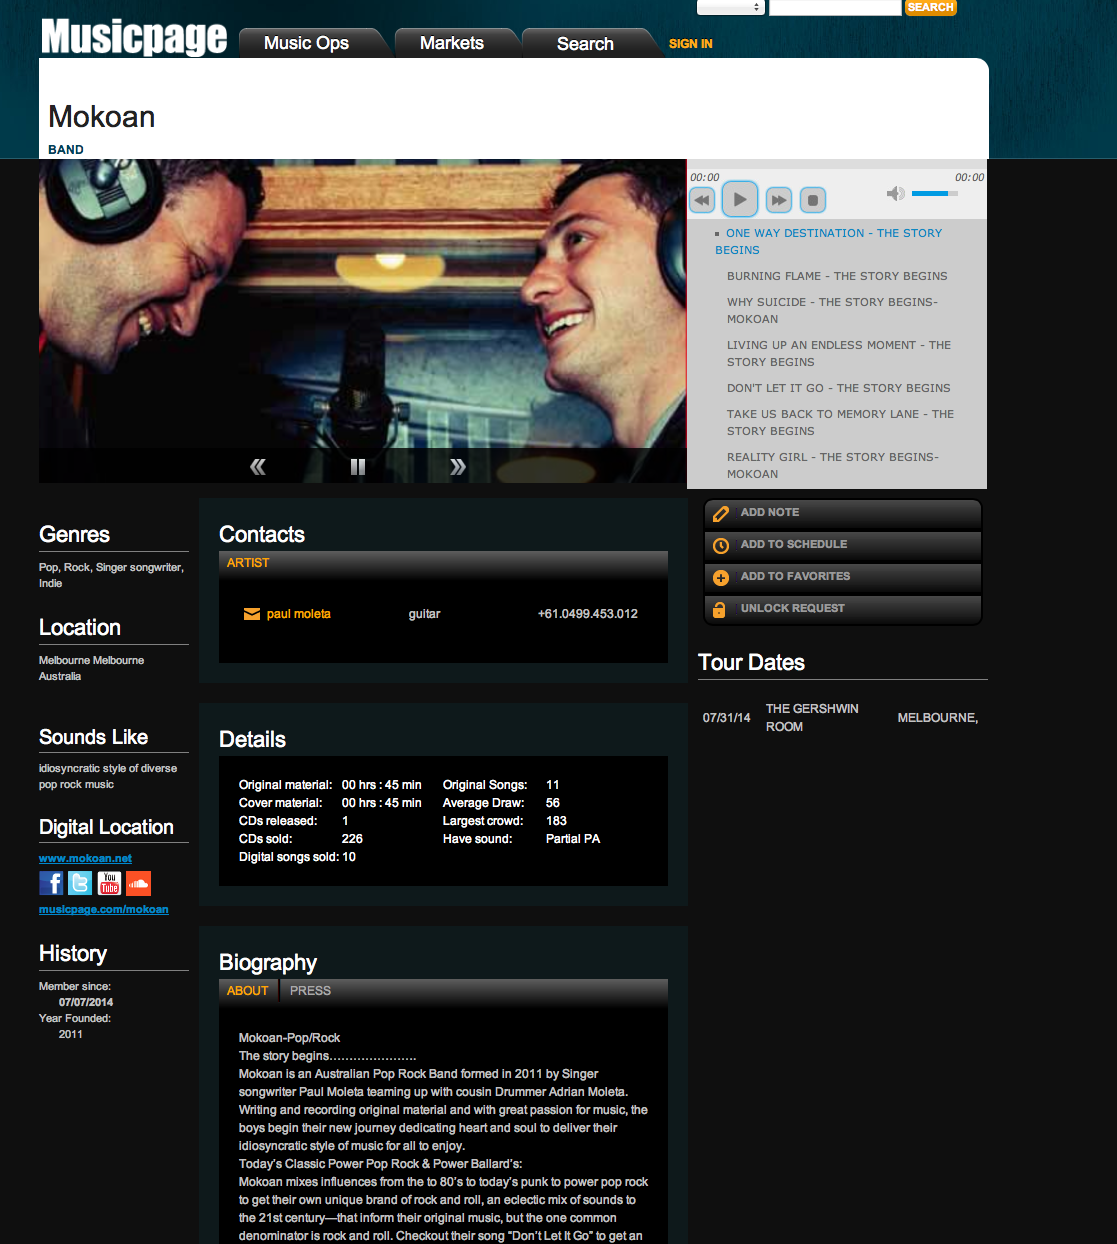Click the top search text field
1117x1244 pixels.
(x=835, y=8)
